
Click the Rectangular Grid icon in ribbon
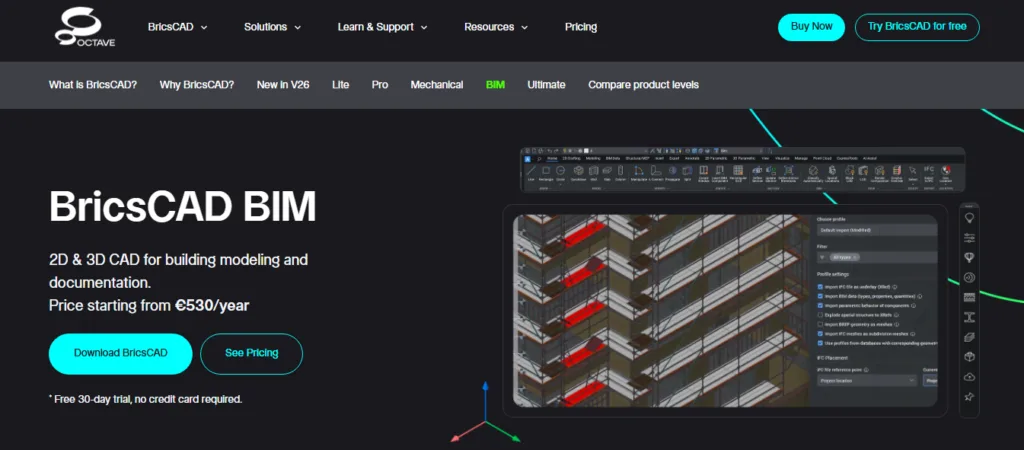(738, 172)
